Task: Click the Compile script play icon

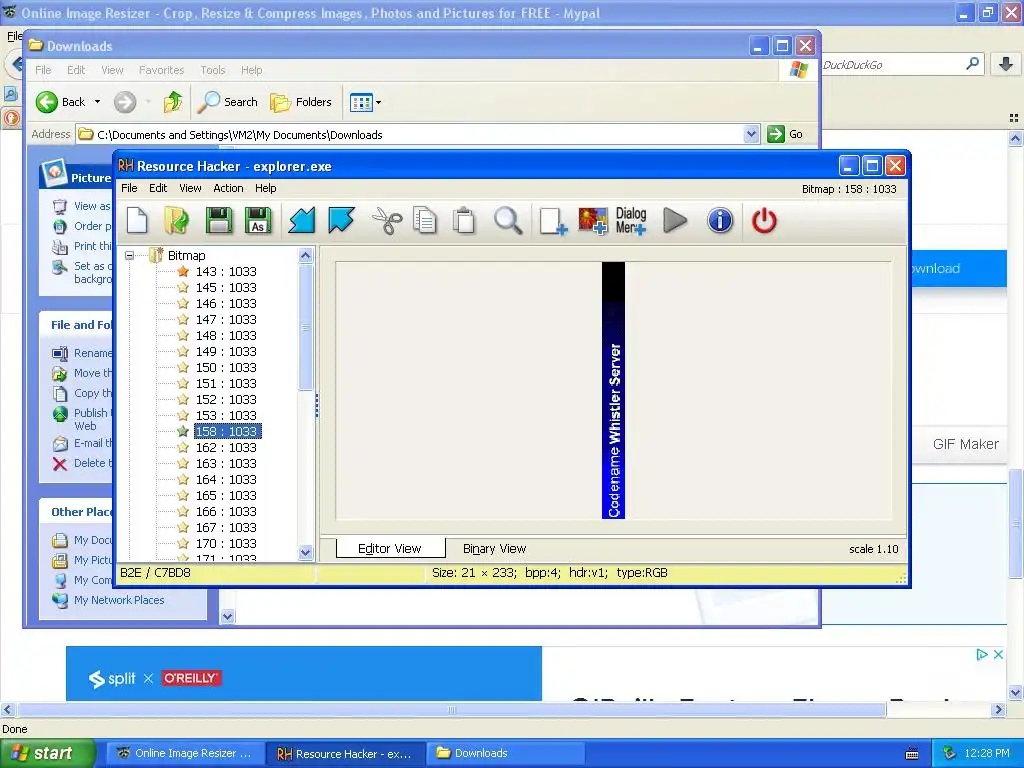Action: [675, 220]
